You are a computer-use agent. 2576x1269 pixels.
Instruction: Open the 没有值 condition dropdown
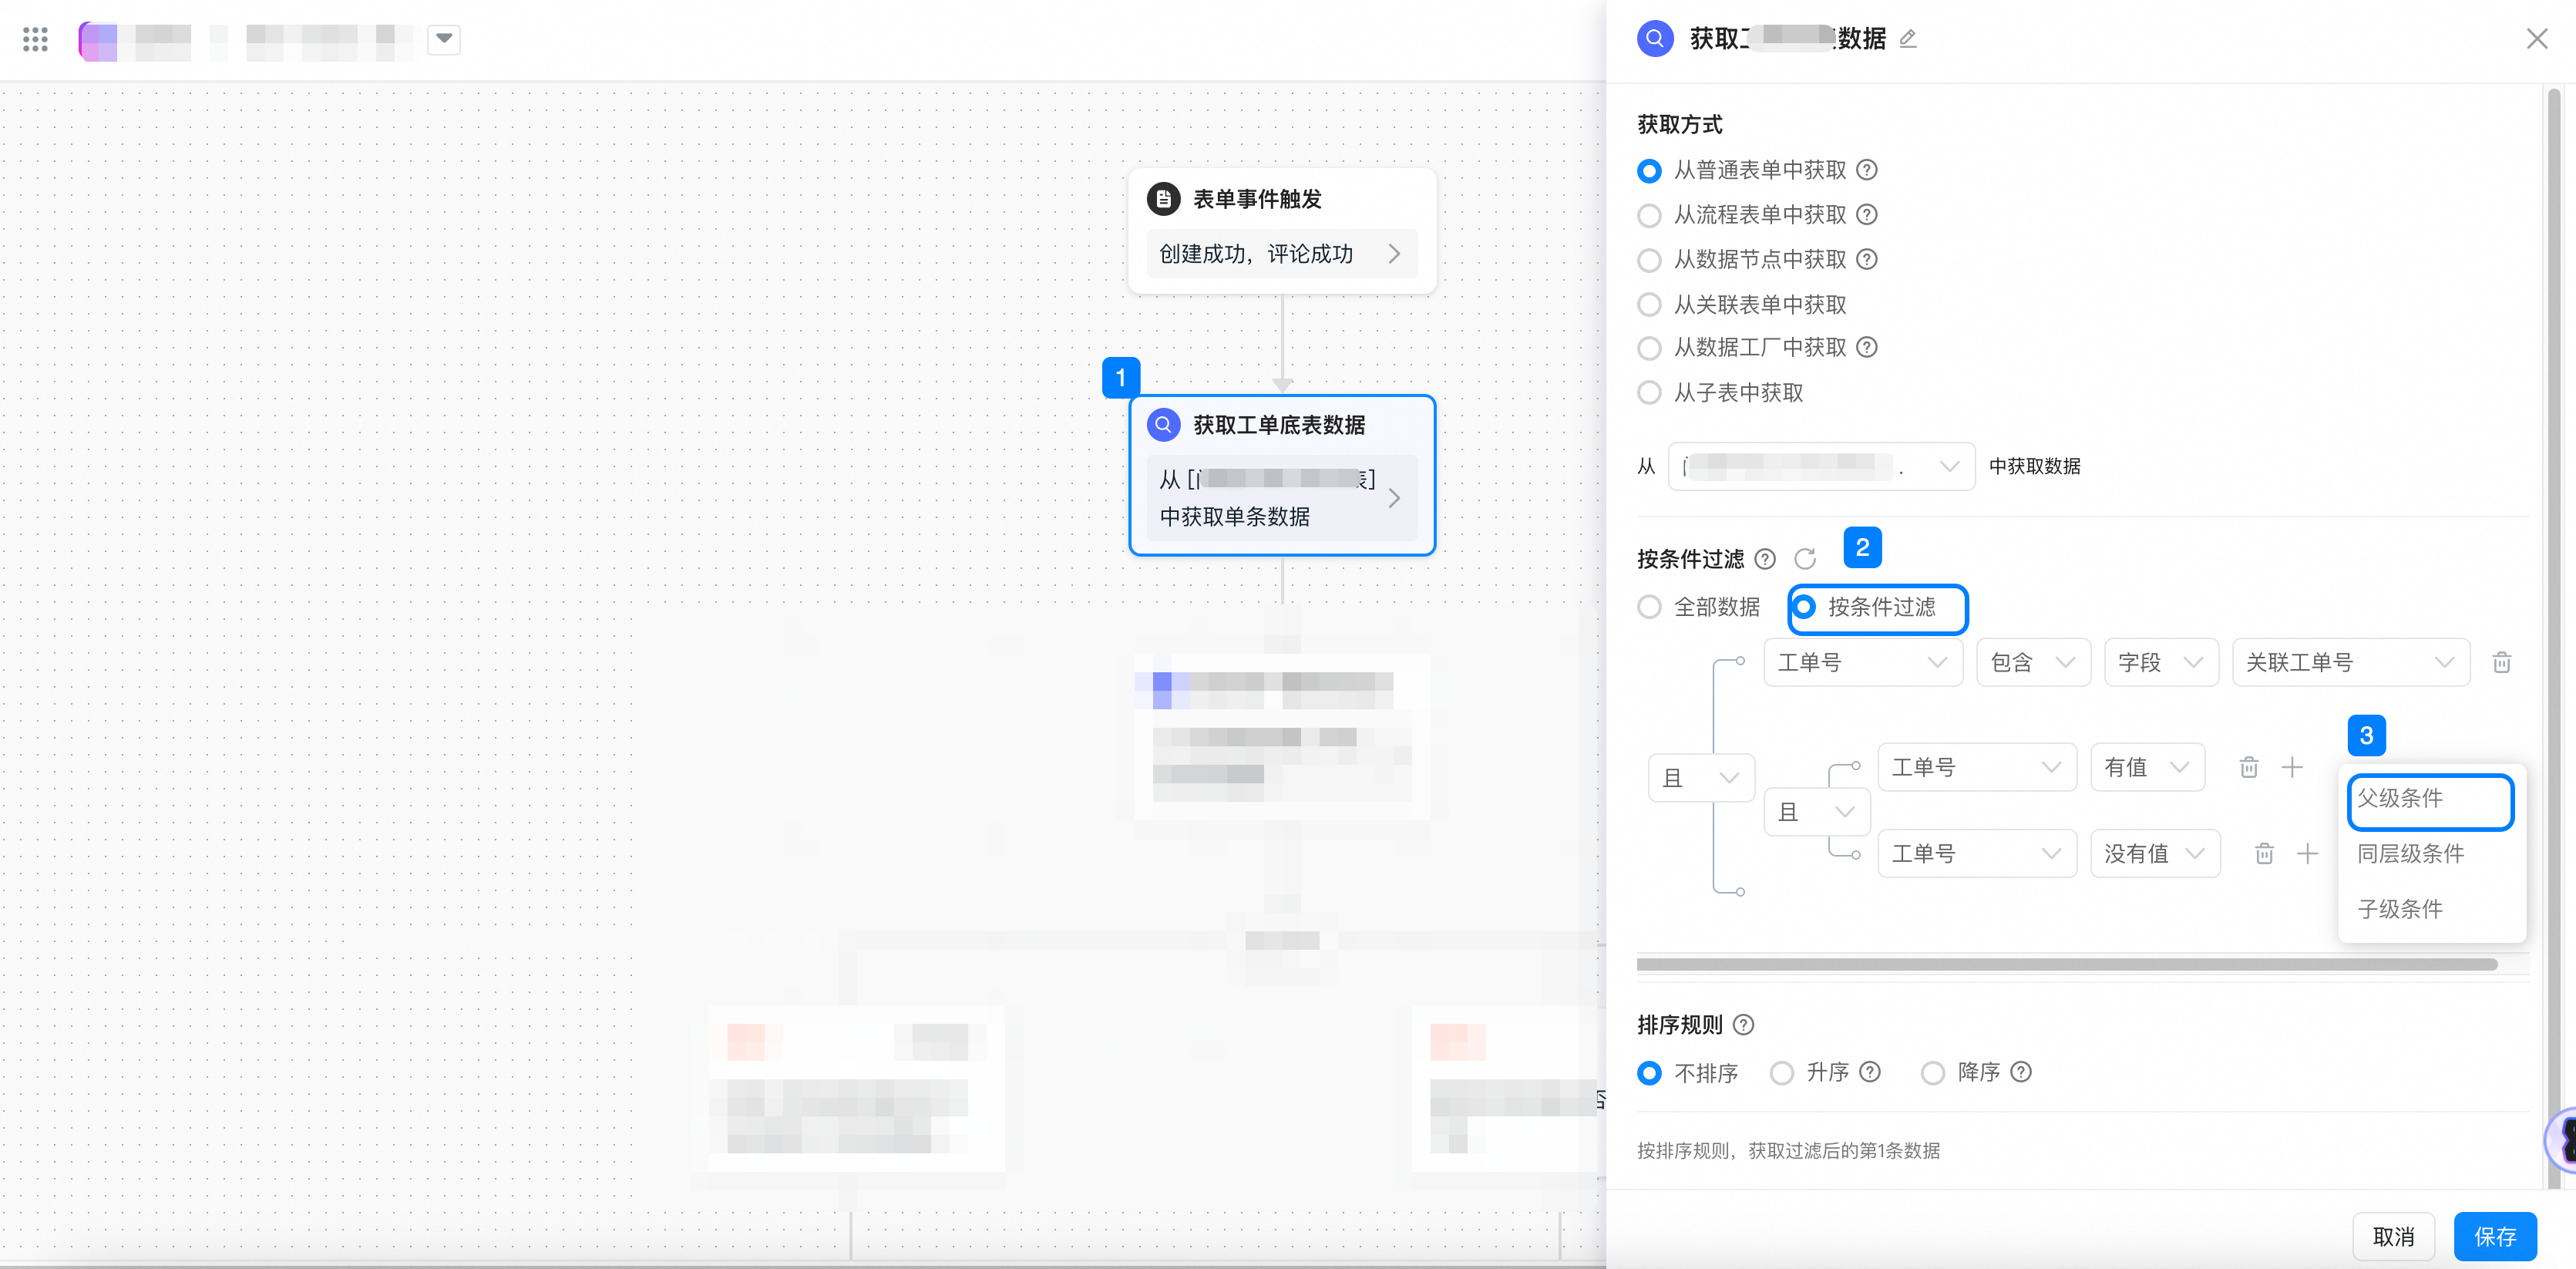[2154, 853]
